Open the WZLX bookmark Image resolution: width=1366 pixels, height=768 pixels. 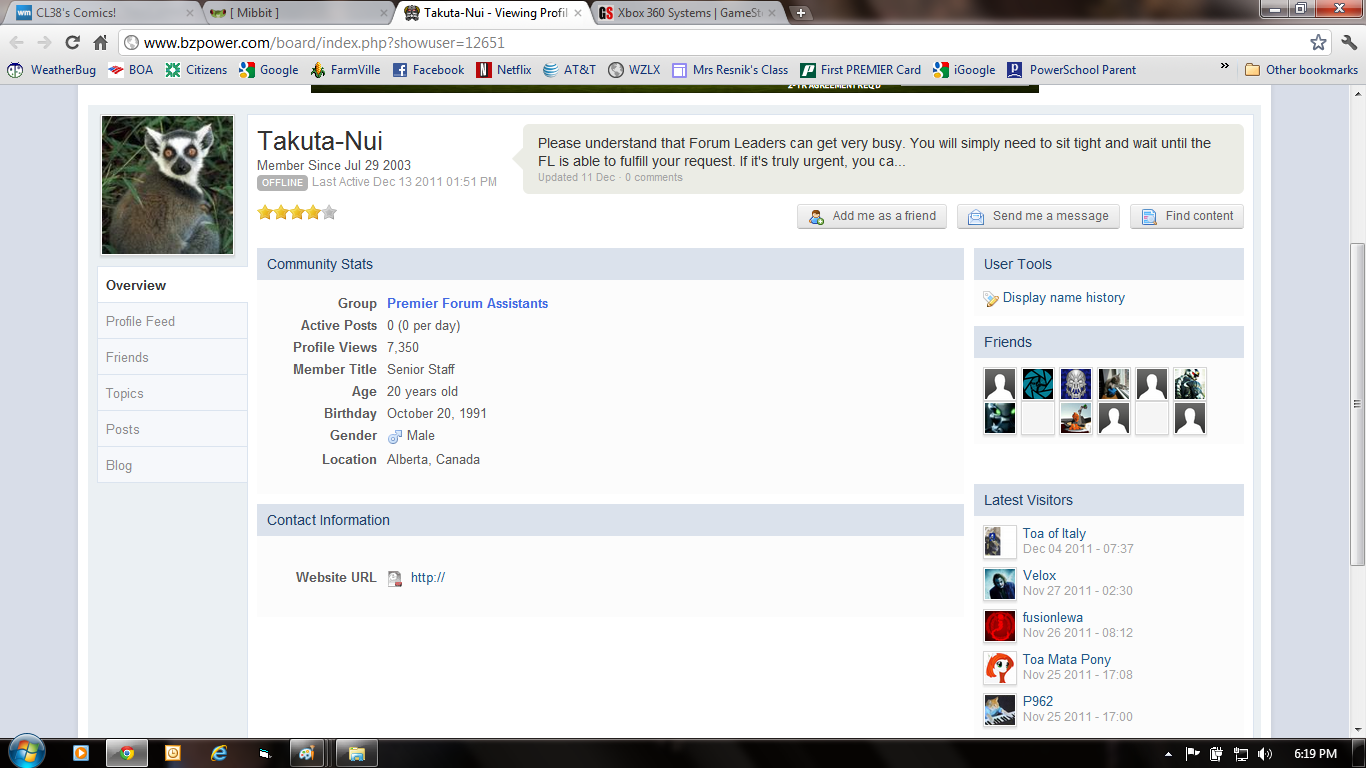[x=634, y=70]
